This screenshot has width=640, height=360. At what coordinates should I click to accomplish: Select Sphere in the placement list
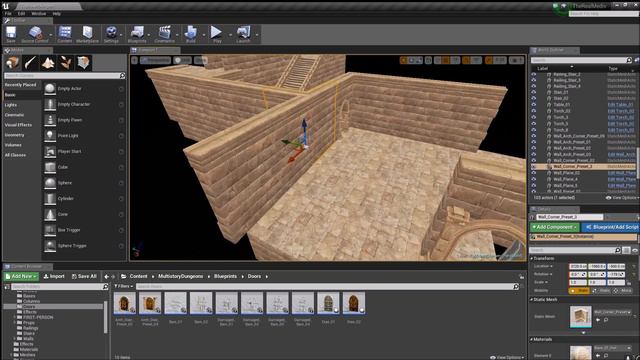point(84,183)
